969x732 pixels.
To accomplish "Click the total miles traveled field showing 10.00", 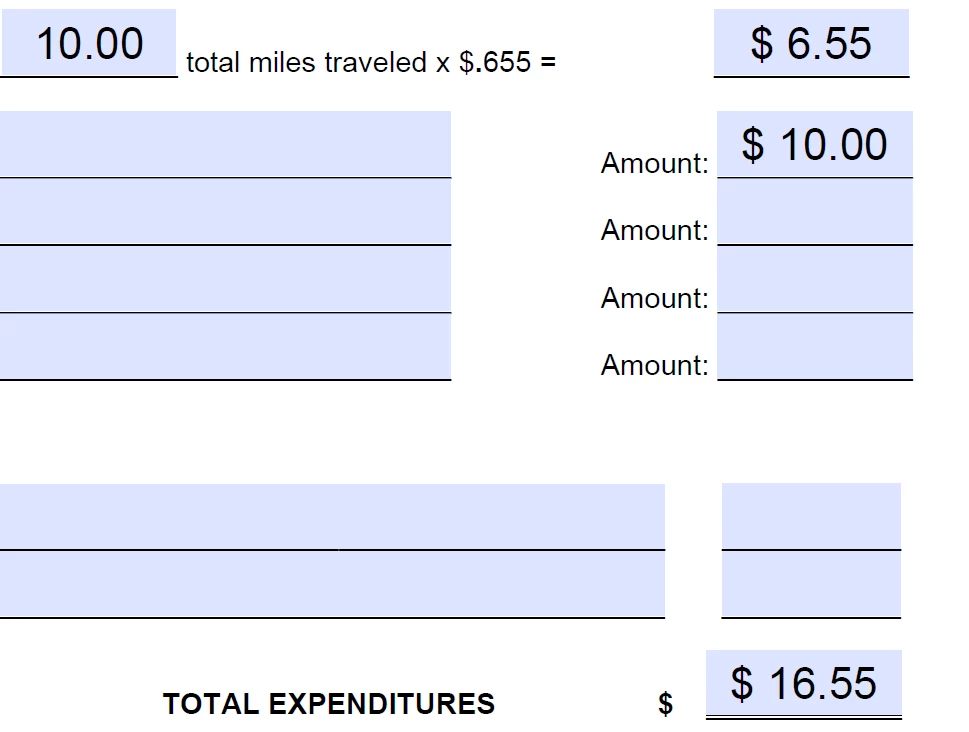I will 89,43.
